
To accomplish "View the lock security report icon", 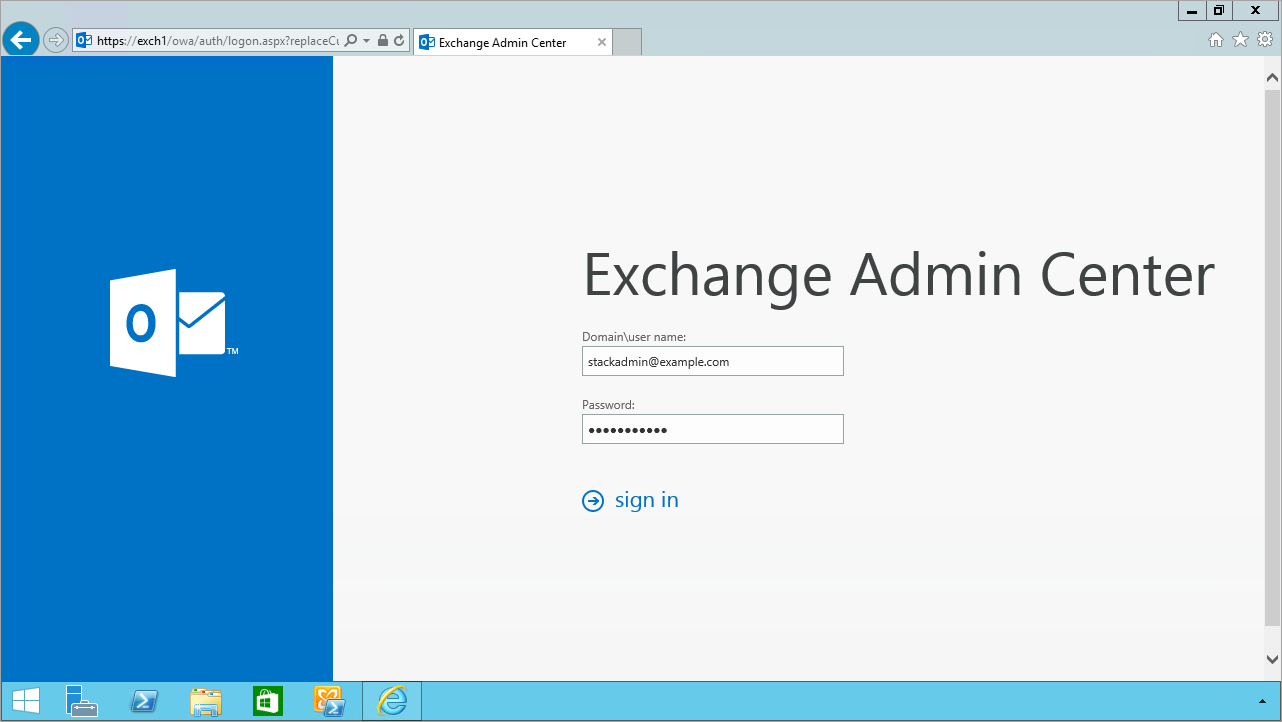I will [383, 41].
